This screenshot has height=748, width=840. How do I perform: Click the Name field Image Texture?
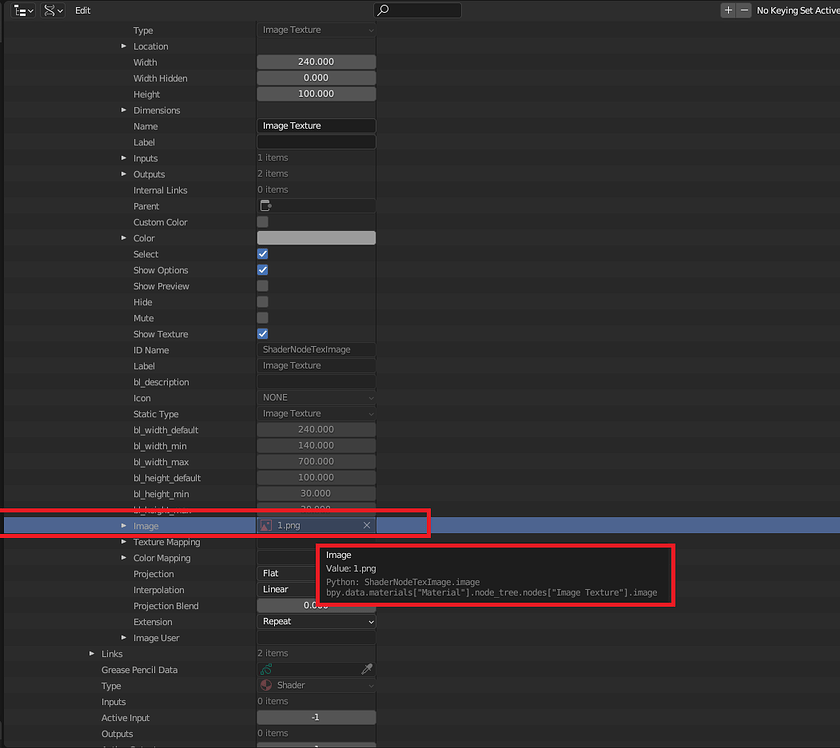point(316,126)
